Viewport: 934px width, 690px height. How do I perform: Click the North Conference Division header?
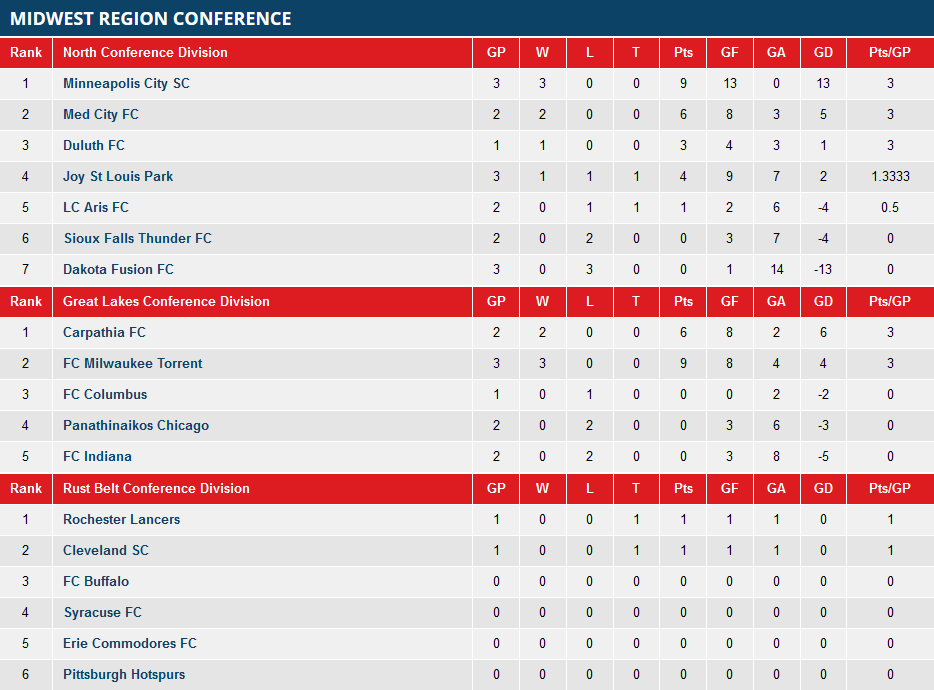coord(145,53)
